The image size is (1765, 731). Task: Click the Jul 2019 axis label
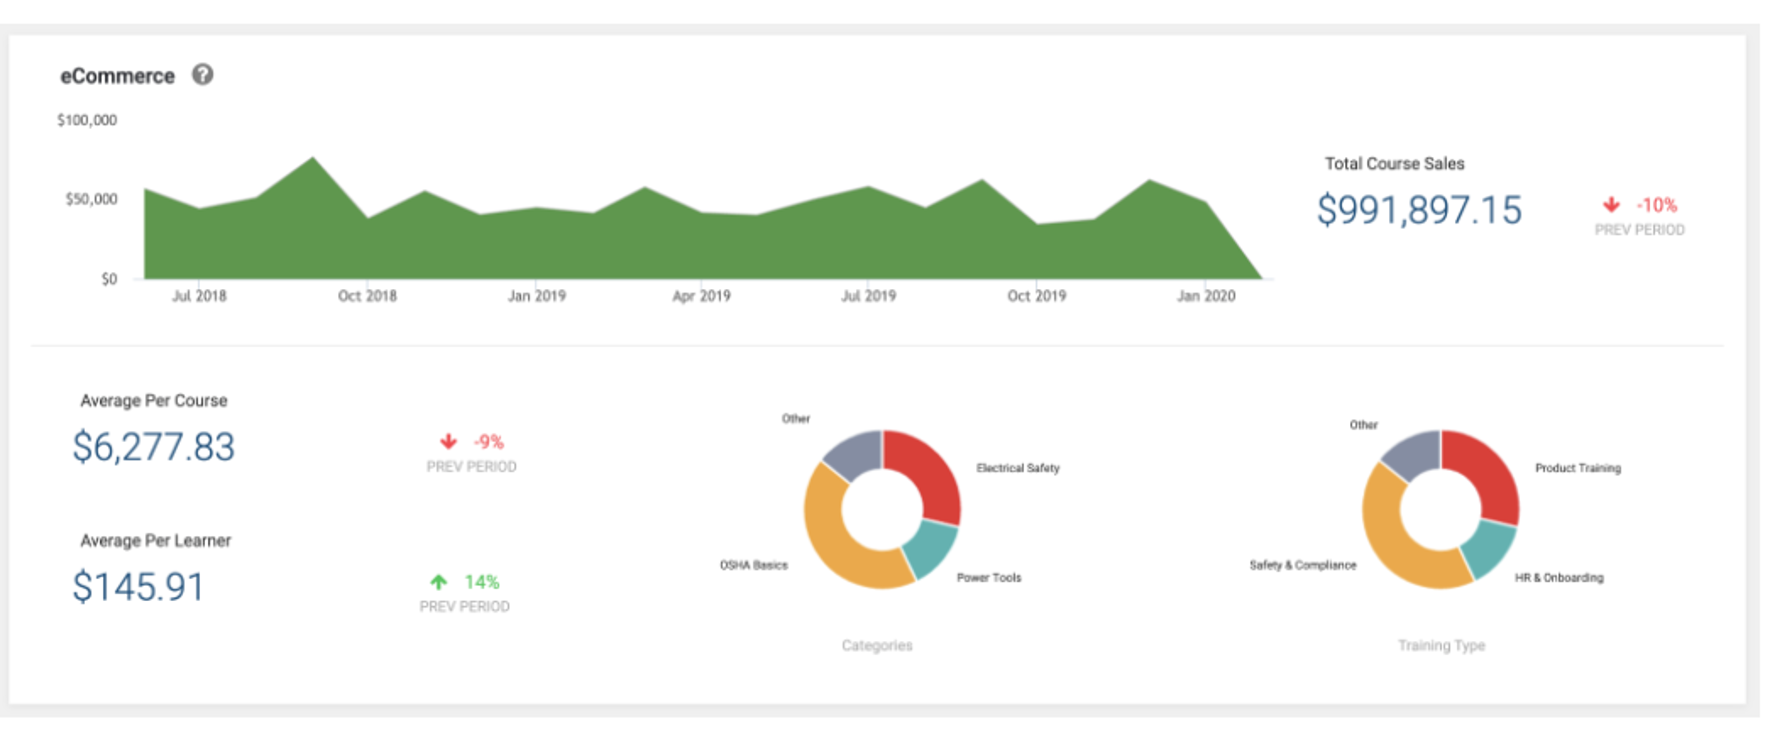coord(868,296)
